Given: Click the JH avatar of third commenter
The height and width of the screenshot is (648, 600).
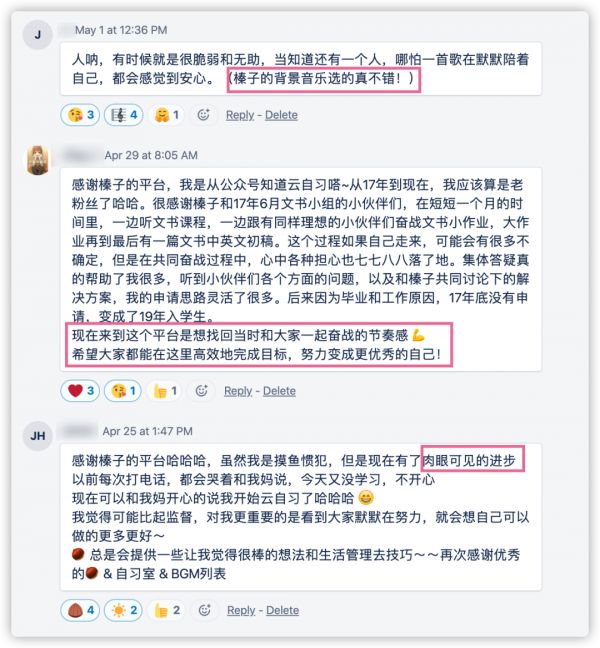Looking at the screenshot, I should (38, 436).
